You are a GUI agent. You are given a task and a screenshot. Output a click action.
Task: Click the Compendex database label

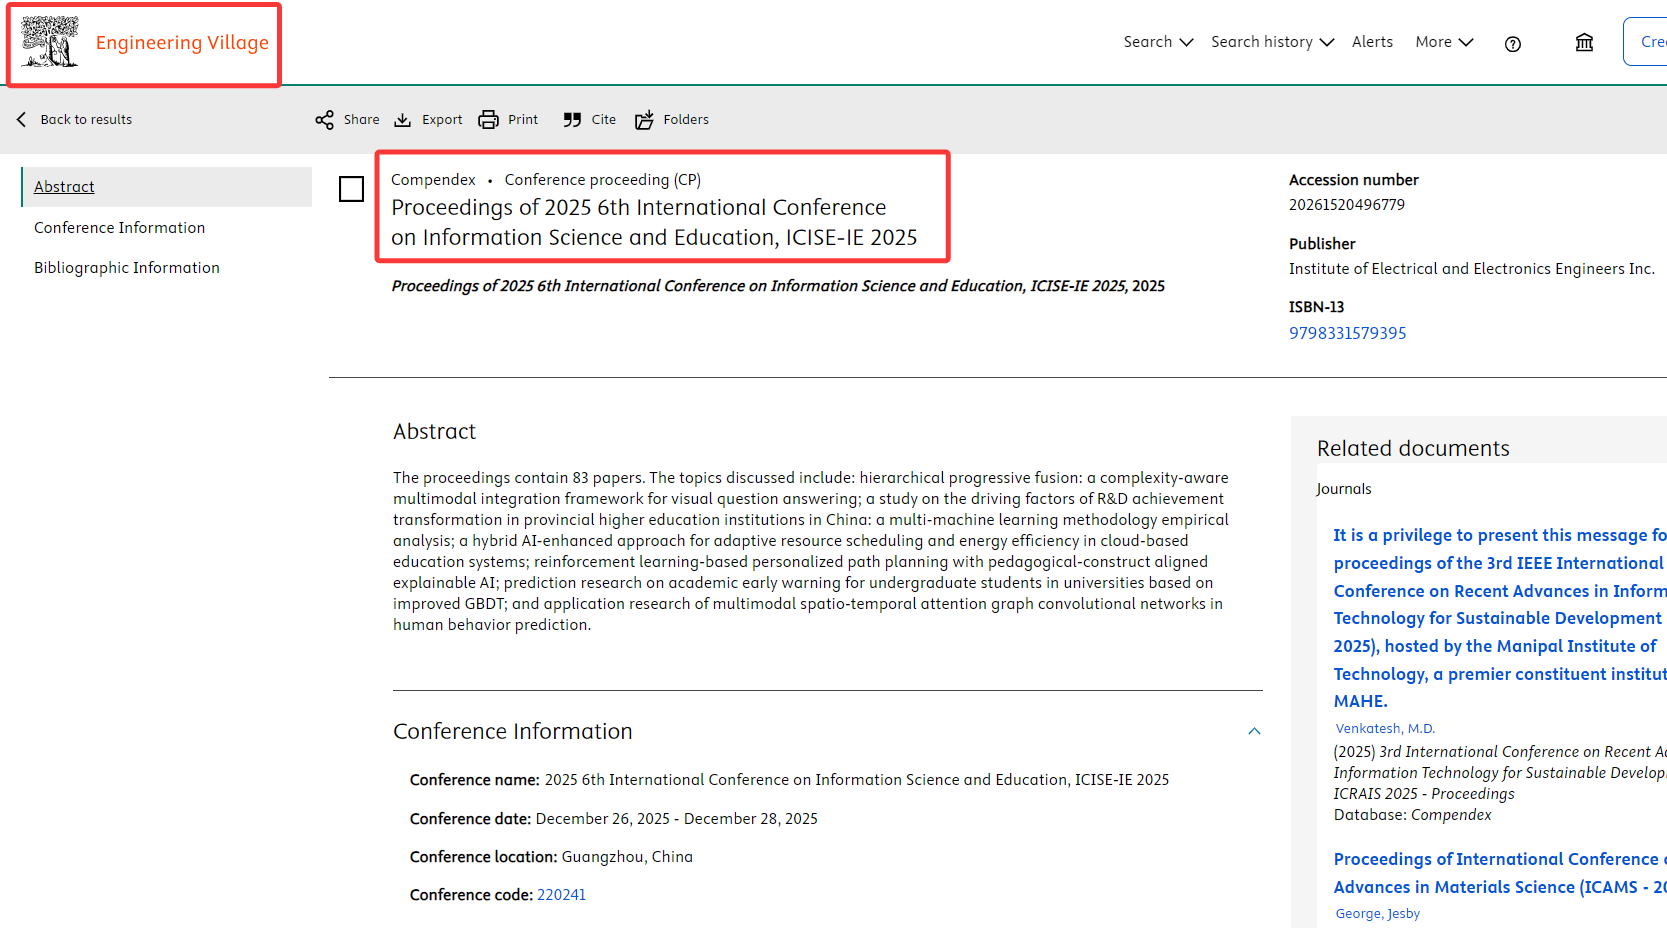[x=433, y=180]
